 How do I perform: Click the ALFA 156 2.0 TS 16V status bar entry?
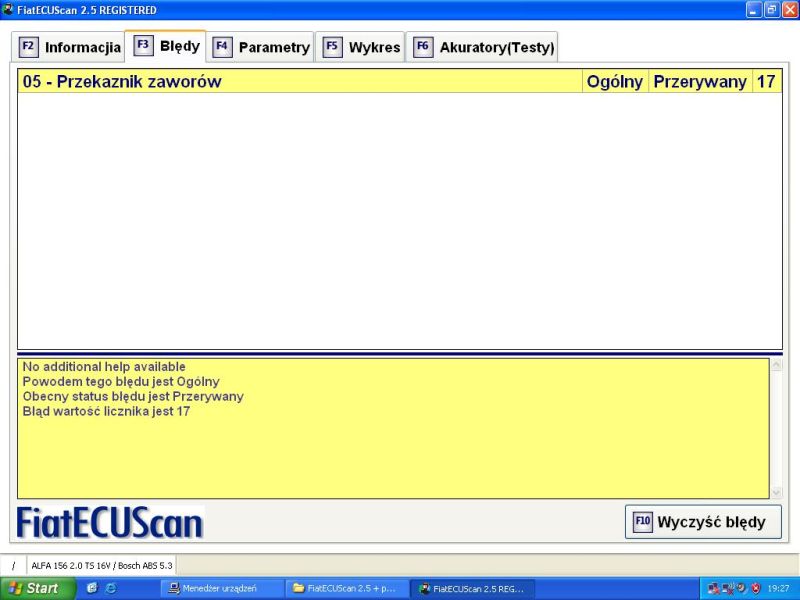(102, 566)
